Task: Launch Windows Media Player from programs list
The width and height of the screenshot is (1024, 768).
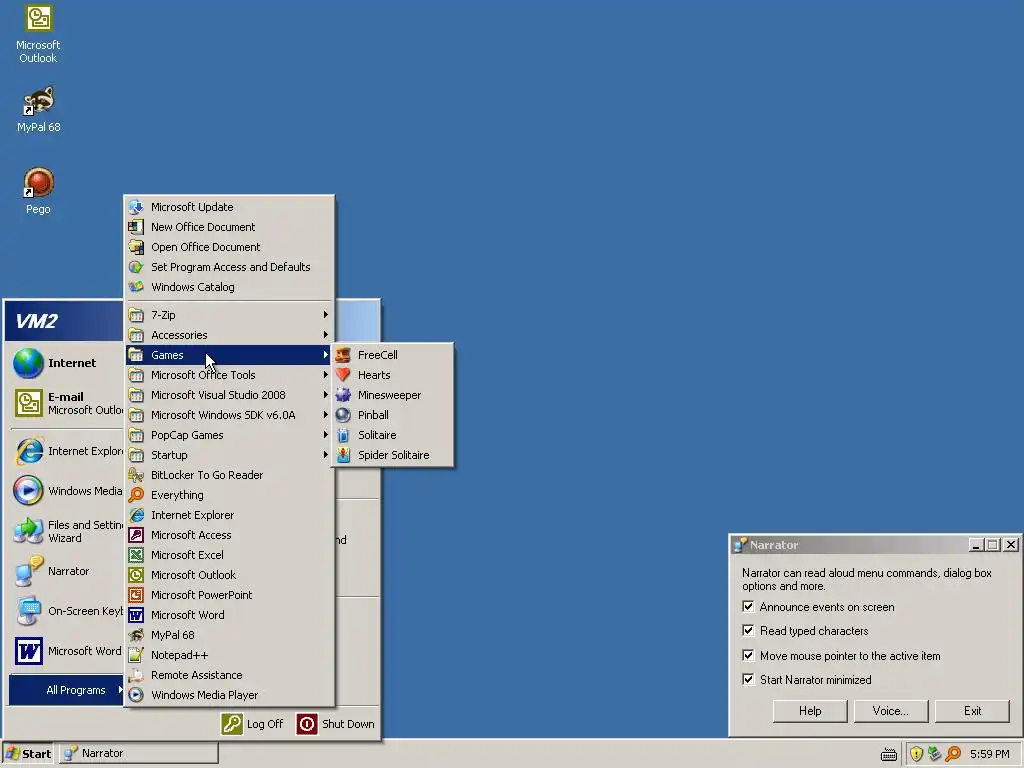Action: click(x=229, y=695)
